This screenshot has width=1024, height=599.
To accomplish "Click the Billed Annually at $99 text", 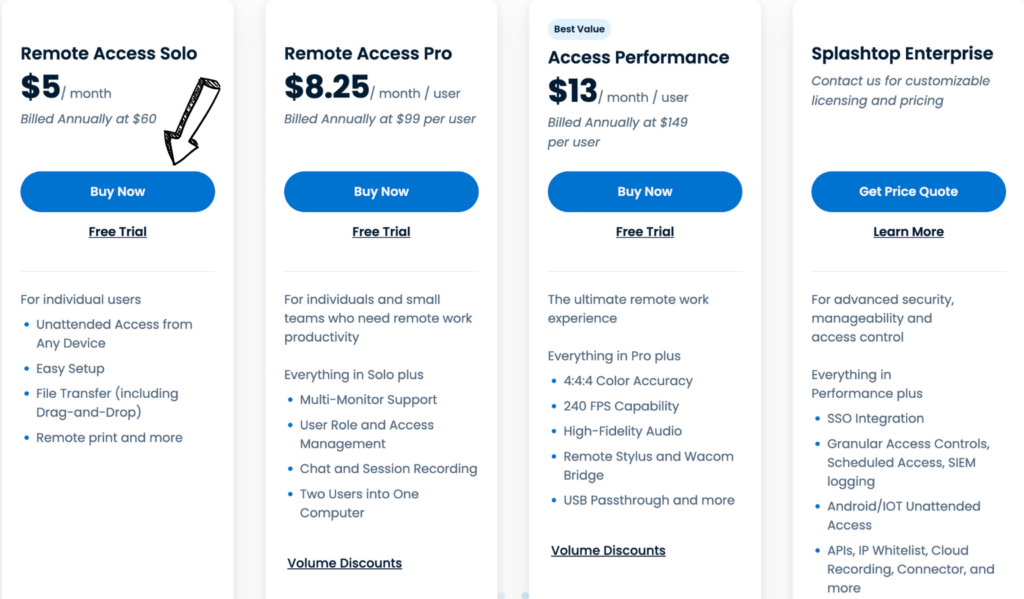I will pos(381,119).
